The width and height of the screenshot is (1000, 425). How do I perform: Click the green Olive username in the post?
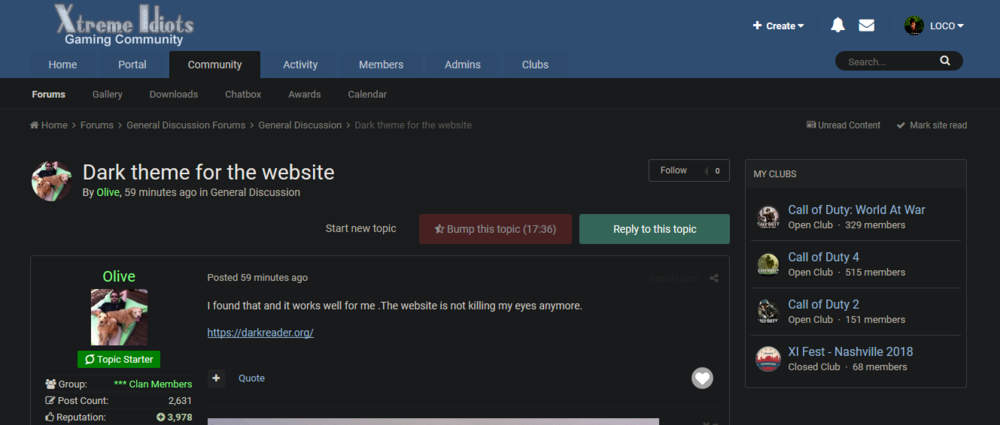click(119, 276)
